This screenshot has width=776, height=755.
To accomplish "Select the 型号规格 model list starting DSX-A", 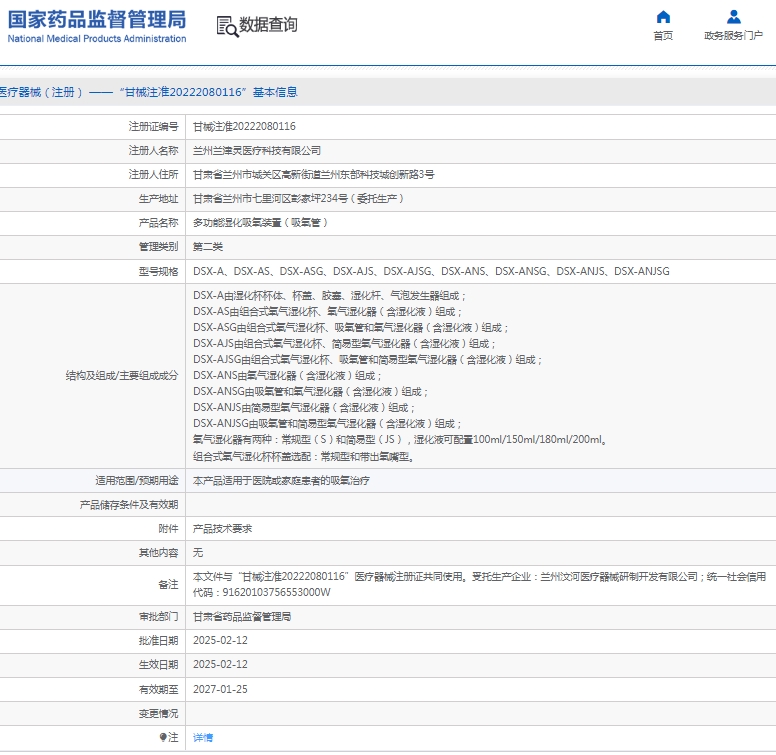I will tap(431, 271).
